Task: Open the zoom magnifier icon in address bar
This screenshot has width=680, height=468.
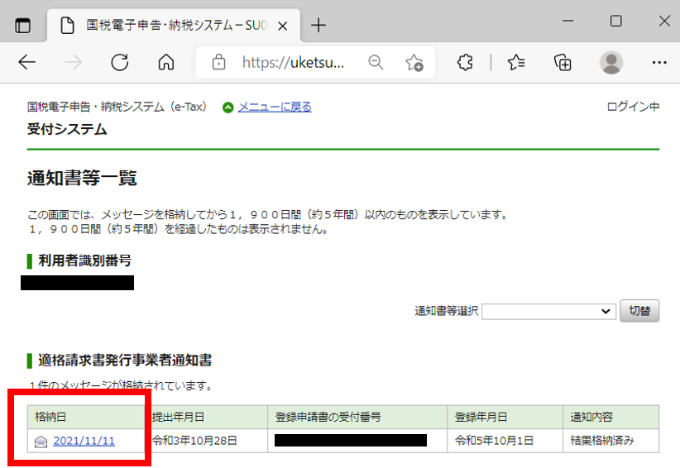Action: (376, 62)
